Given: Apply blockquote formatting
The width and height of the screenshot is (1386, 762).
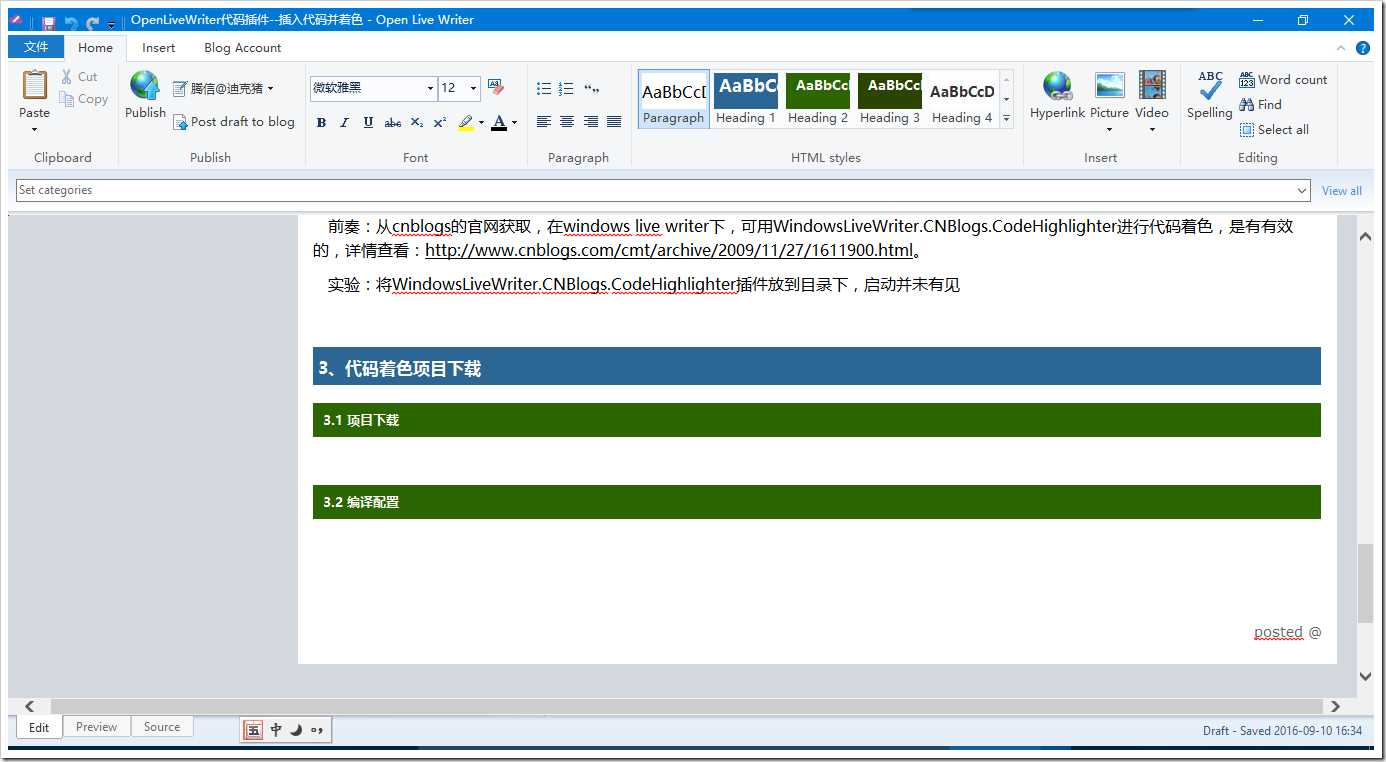Looking at the screenshot, I should point(591,89).
